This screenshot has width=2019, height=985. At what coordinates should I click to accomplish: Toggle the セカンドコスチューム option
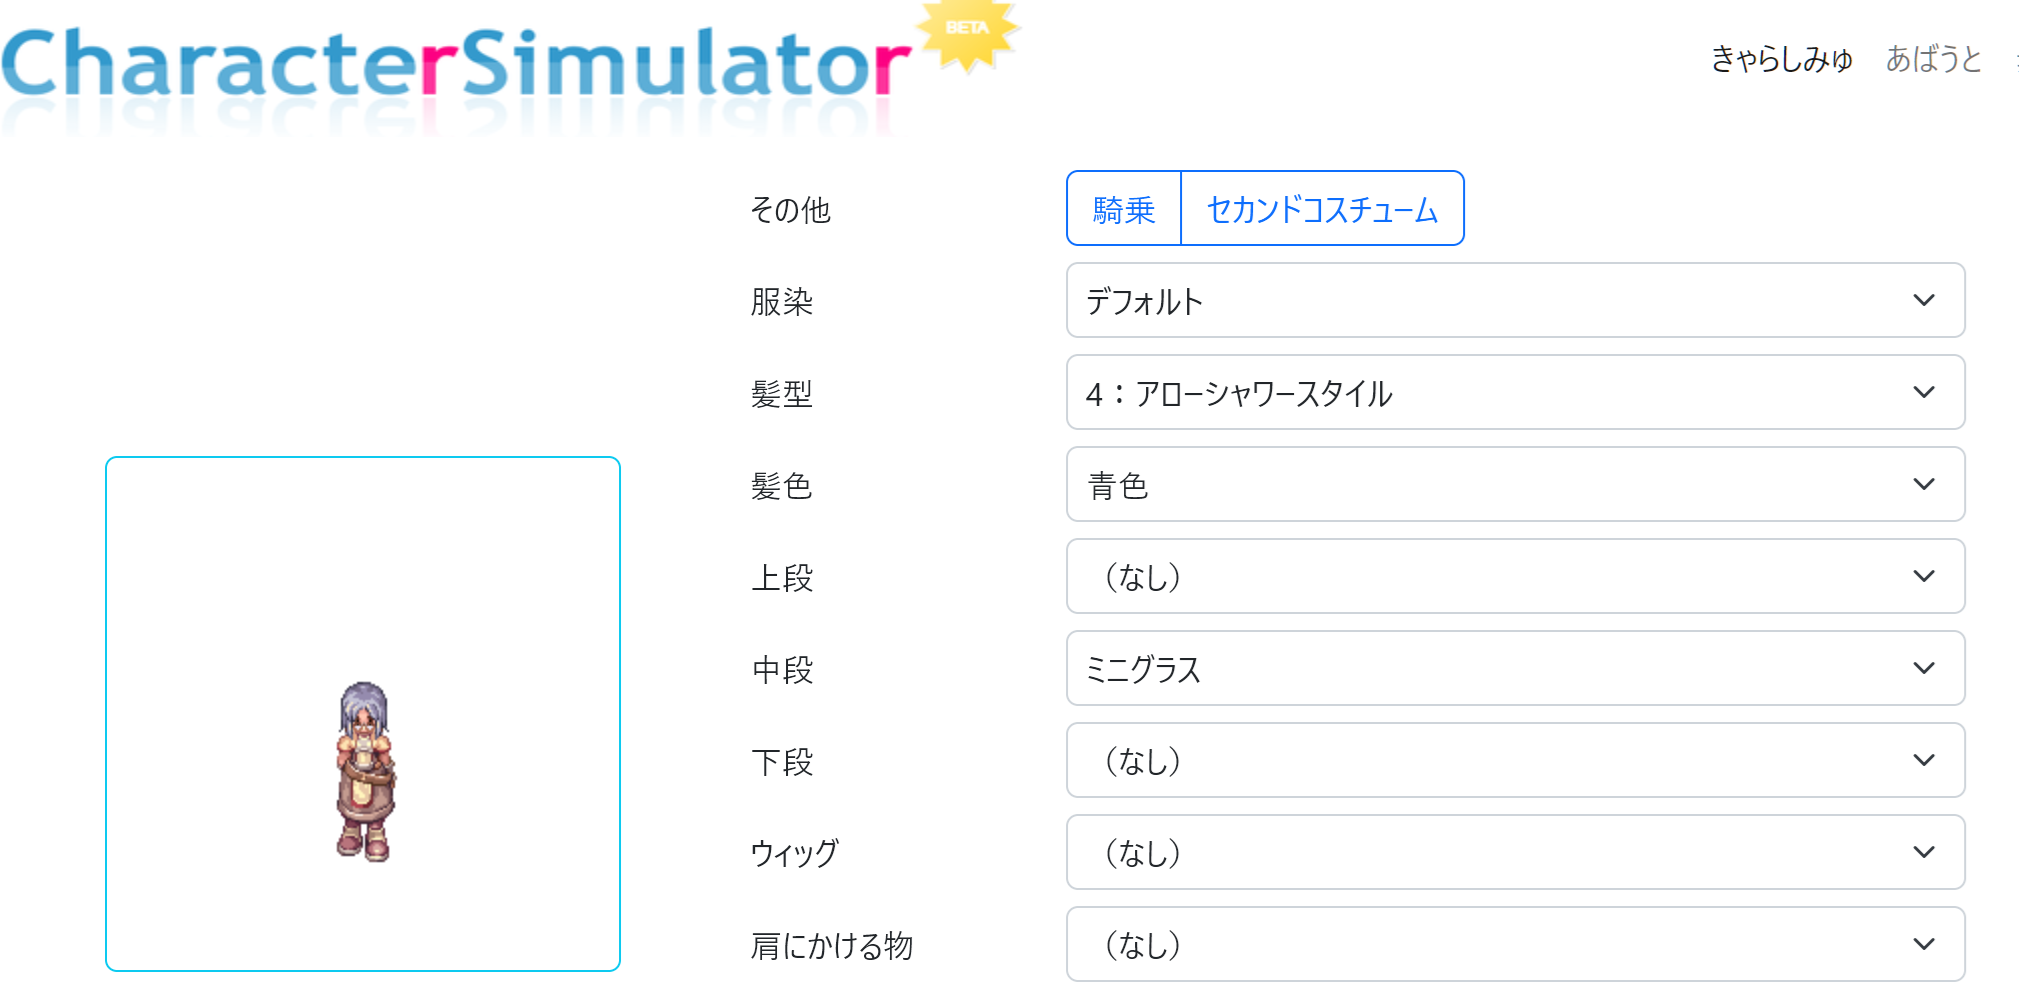(x=1322, y=209)
